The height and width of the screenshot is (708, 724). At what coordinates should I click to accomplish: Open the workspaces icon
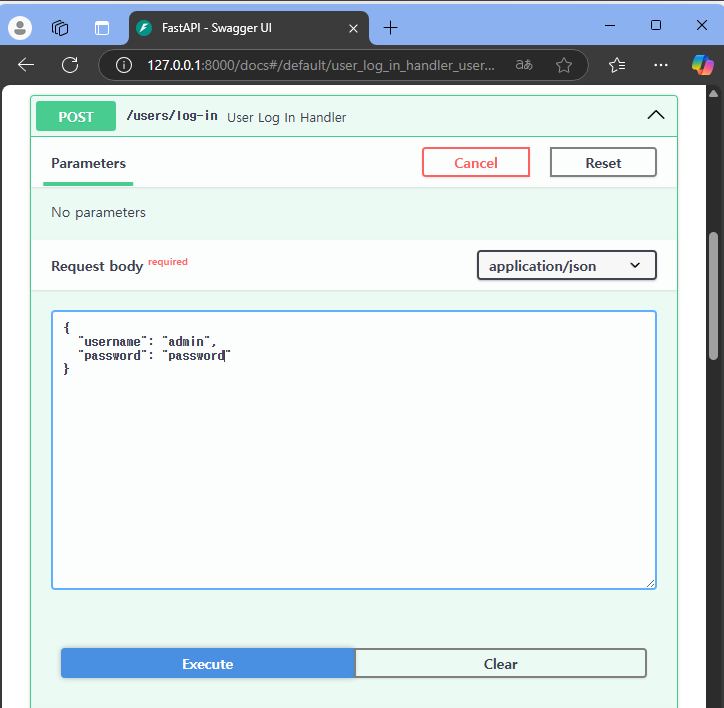coord(60,28)
